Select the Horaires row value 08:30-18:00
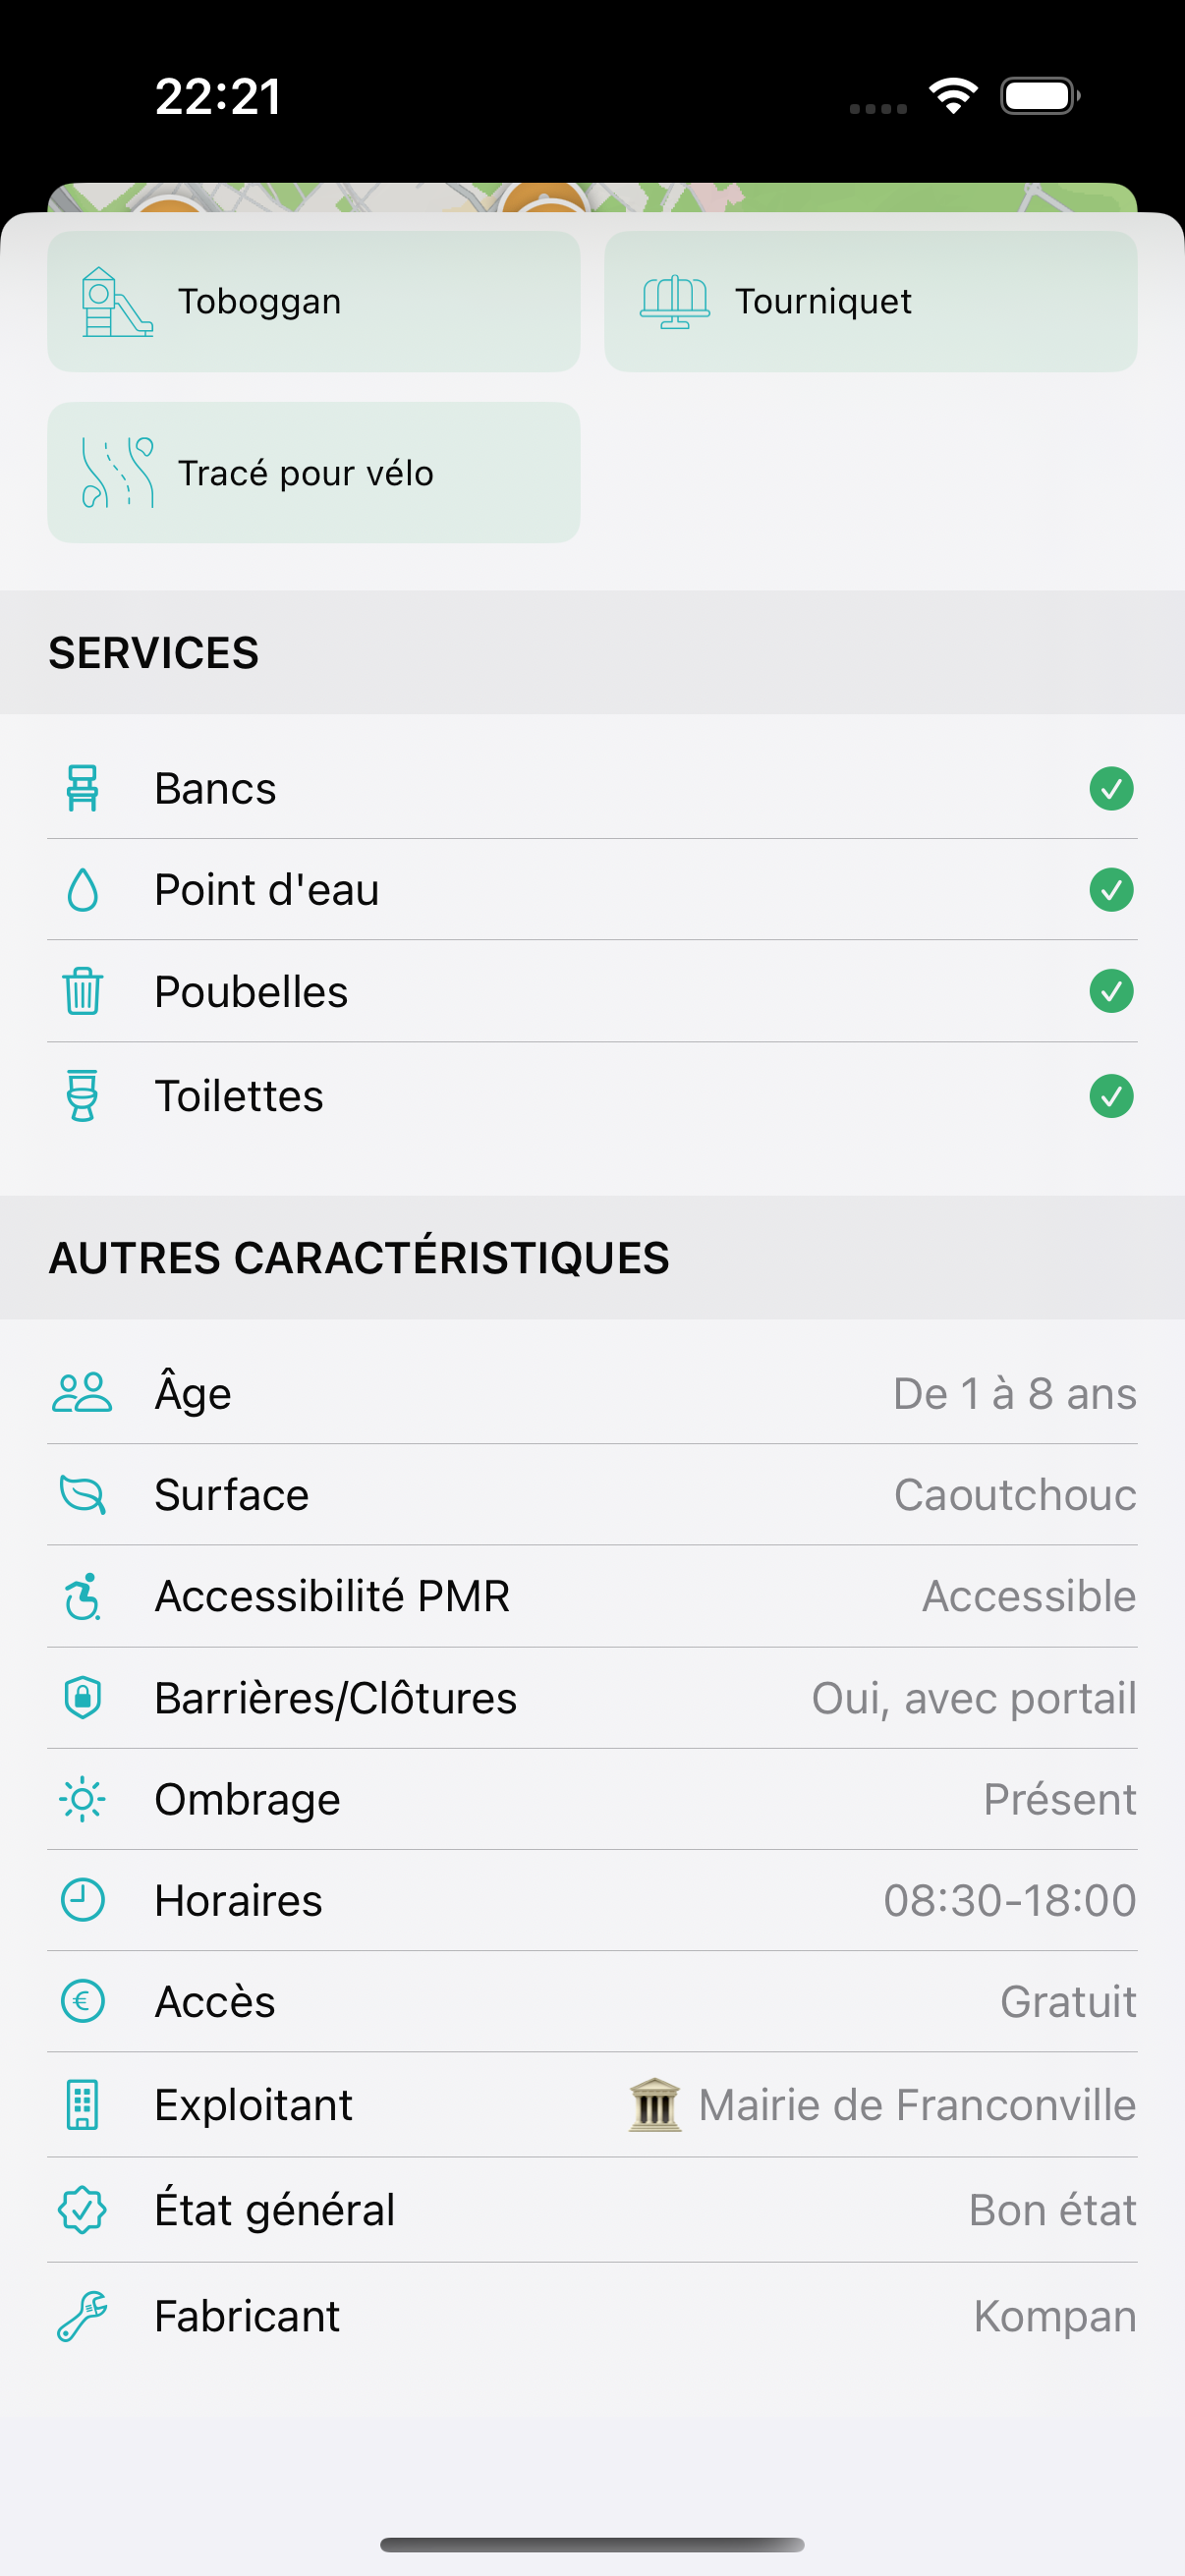 1009,1900
